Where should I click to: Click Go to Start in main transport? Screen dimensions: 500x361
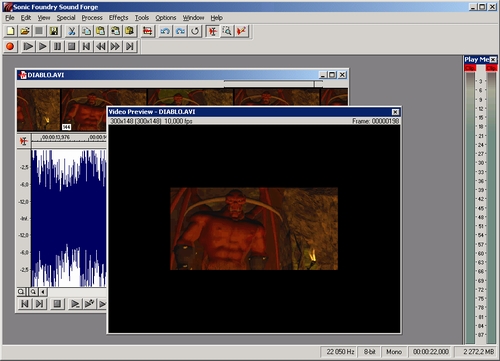86,46
